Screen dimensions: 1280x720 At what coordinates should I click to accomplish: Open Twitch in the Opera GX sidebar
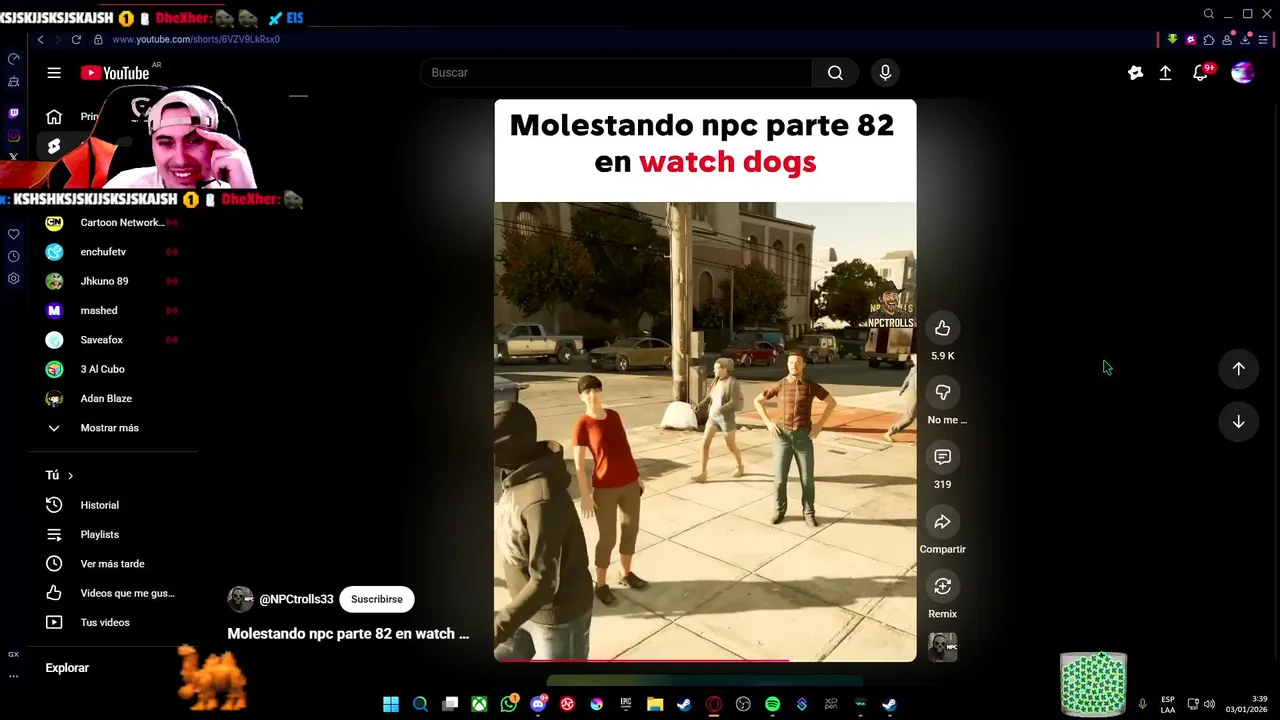[x=13, y=113]
